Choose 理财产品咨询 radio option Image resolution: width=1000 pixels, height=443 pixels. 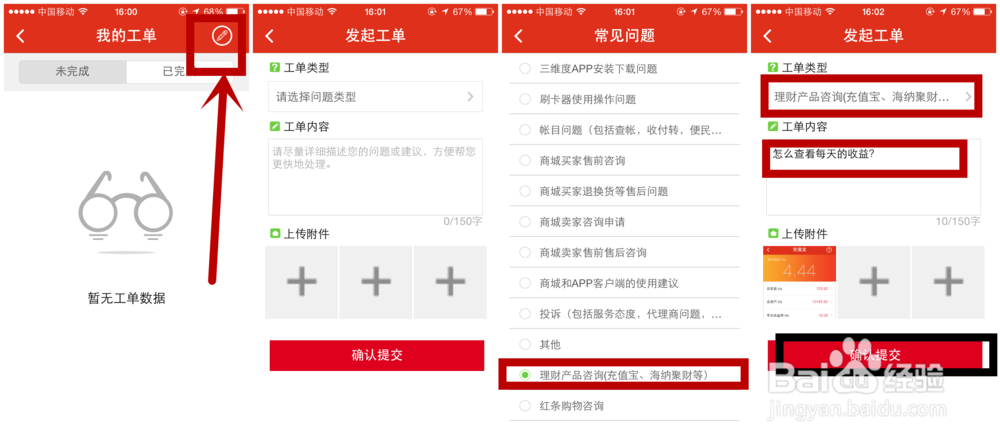click(525, 375)
